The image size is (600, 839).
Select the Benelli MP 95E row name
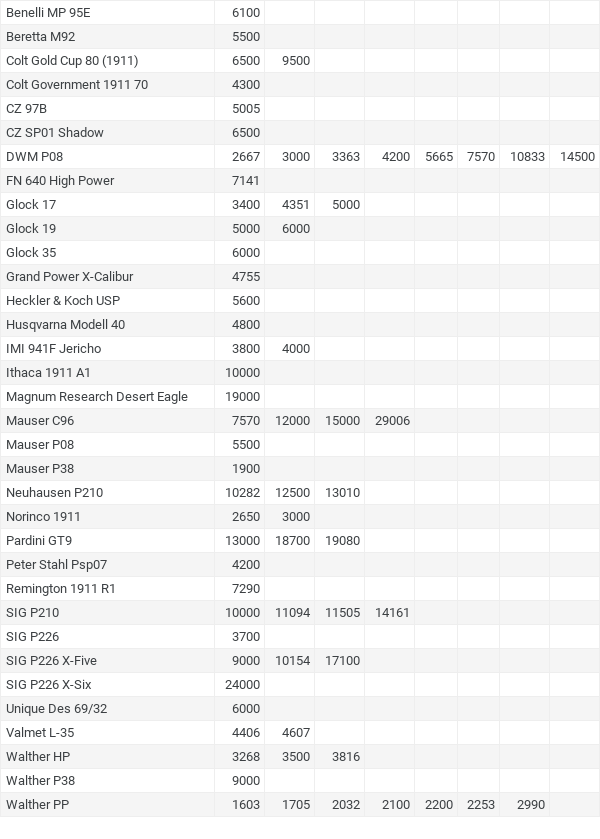tap(48, 12)
